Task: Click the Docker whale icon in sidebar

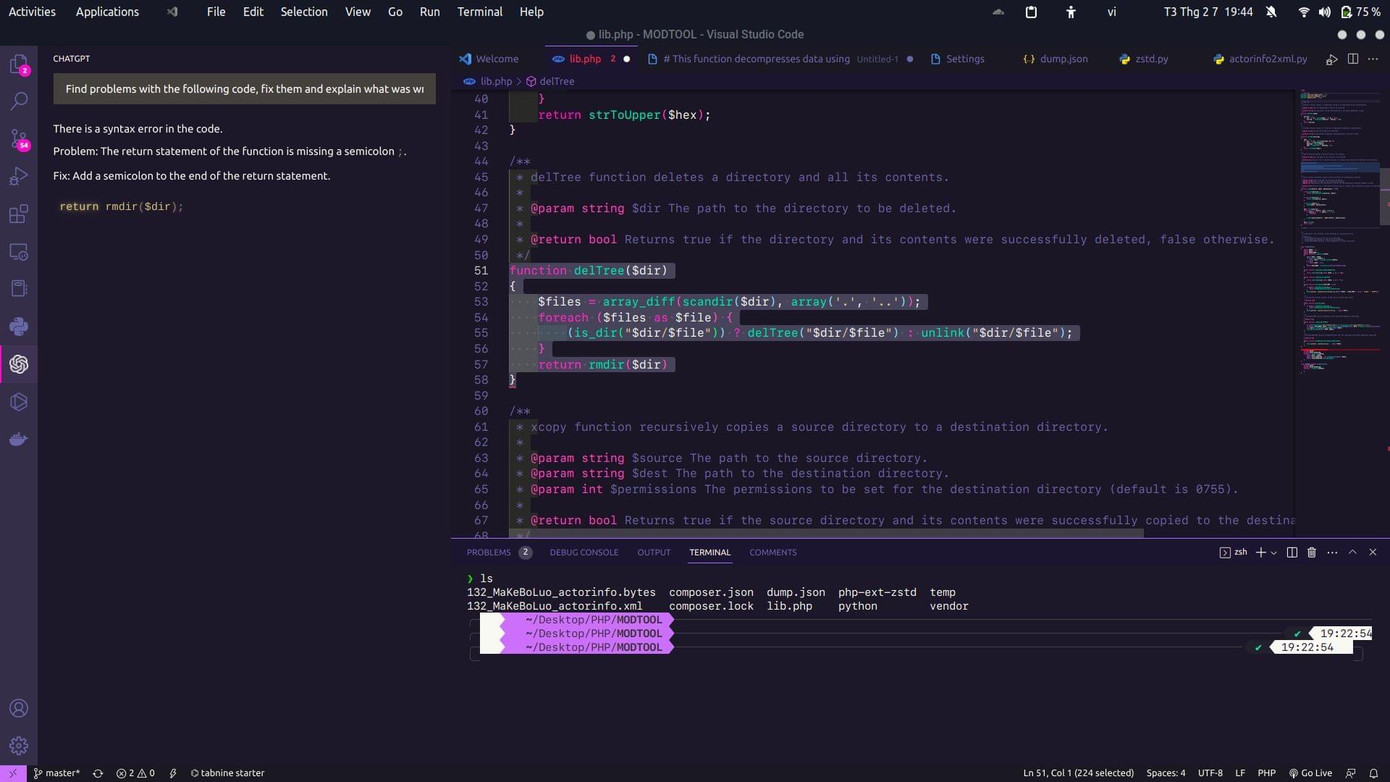Action: pyautogui.click(x=19, y=438)
